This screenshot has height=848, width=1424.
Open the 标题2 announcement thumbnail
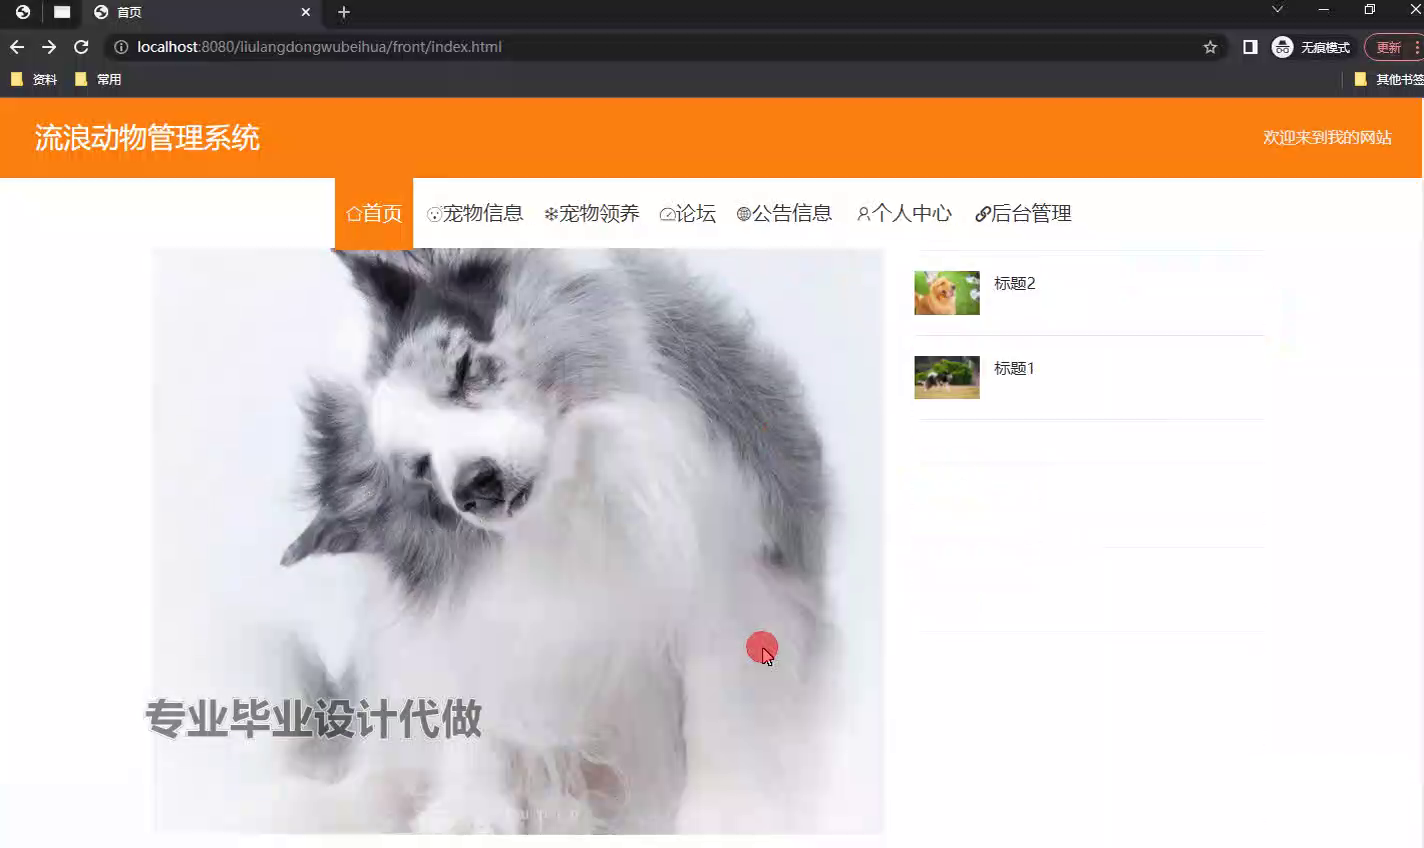[x=947, y=293]
